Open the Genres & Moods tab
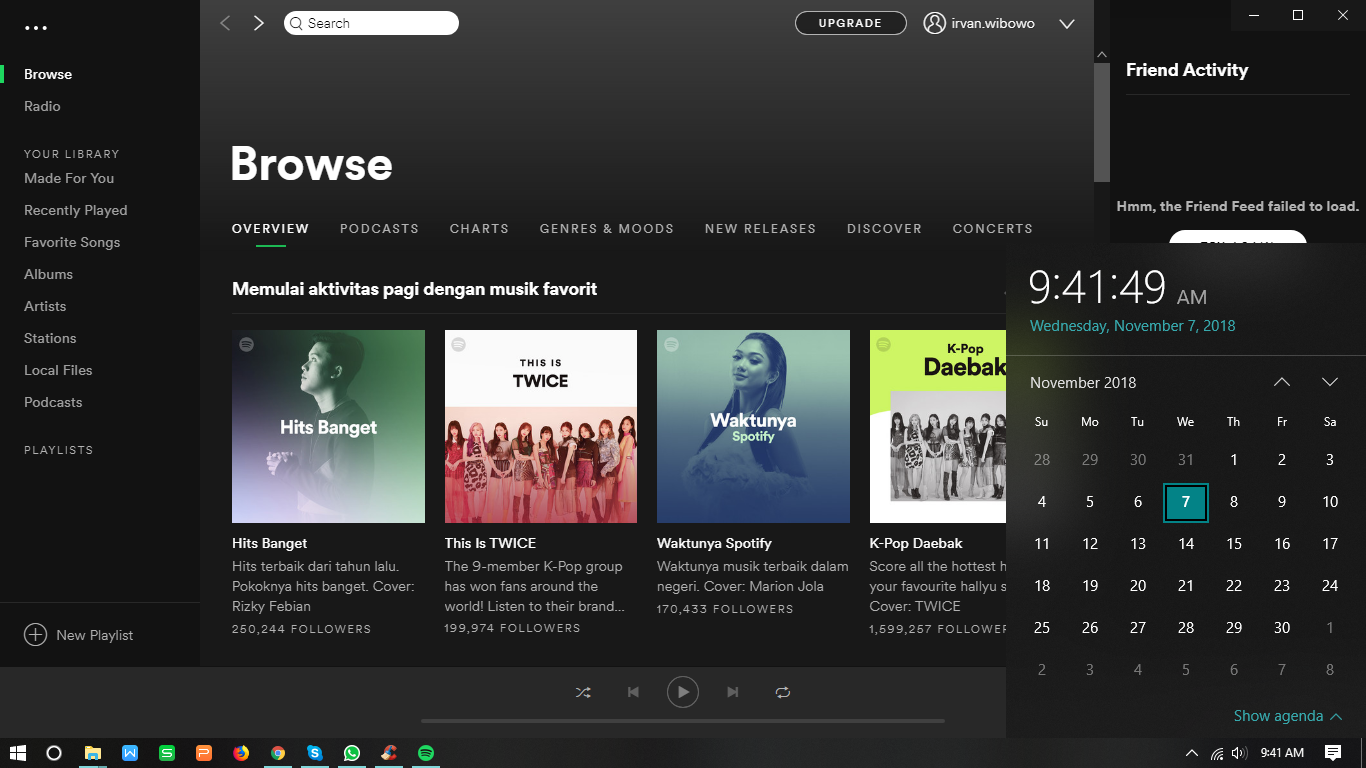This screenshot has width=1366, height=768. tap(606, 229)
